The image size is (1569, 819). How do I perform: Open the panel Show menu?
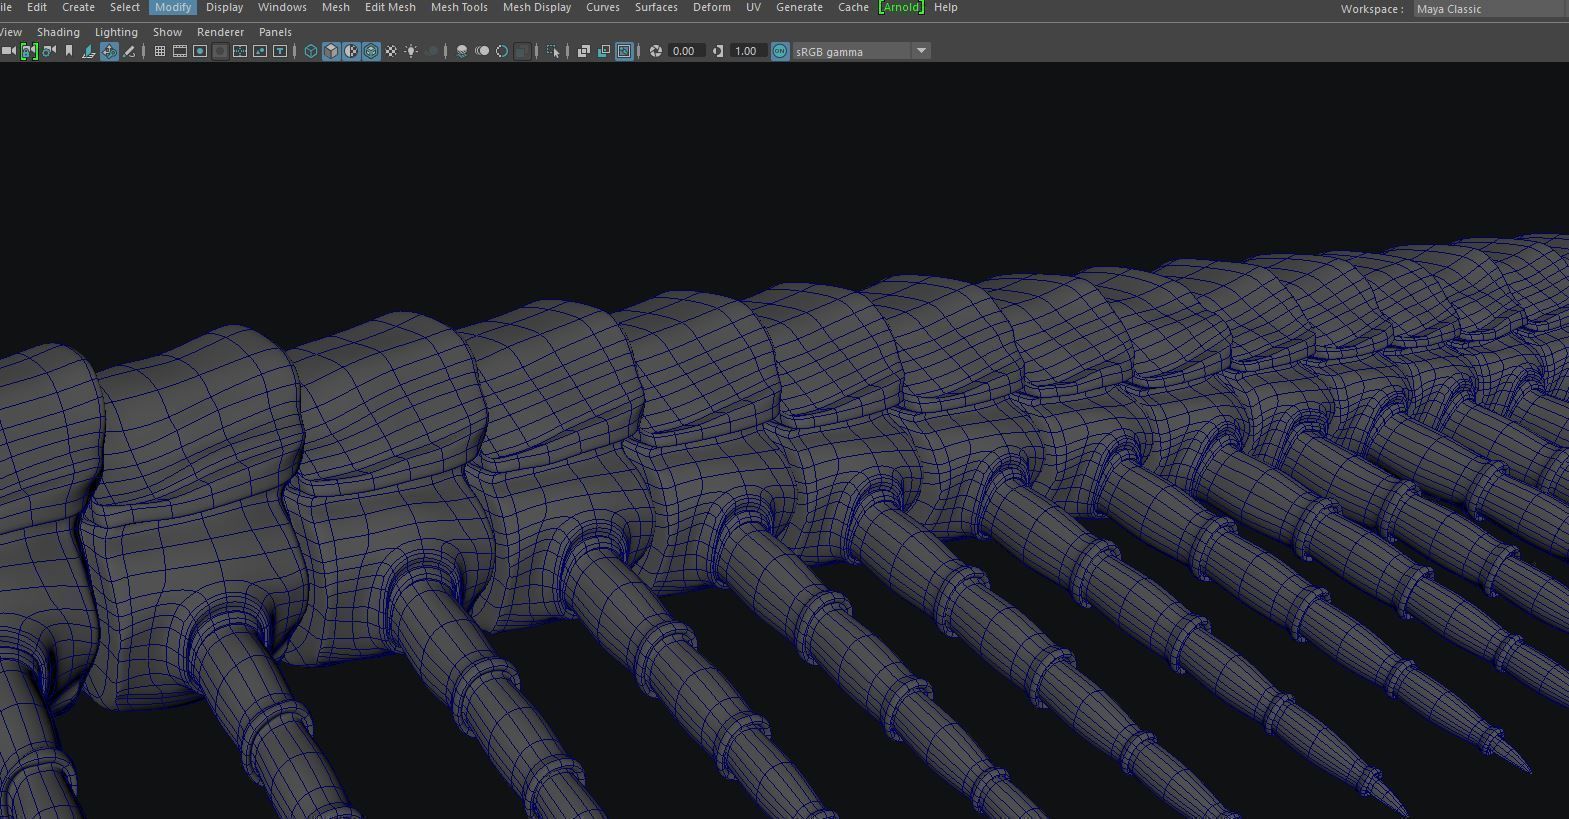coord(167,32)
